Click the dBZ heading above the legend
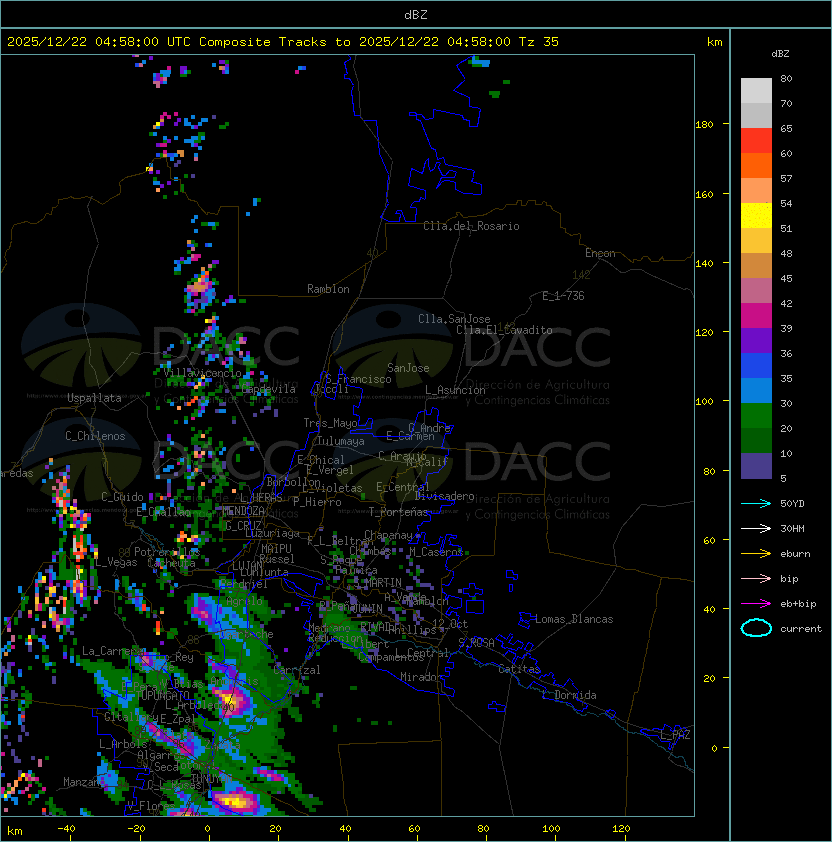Screen dimensions: 832x842 pos(780,54)
